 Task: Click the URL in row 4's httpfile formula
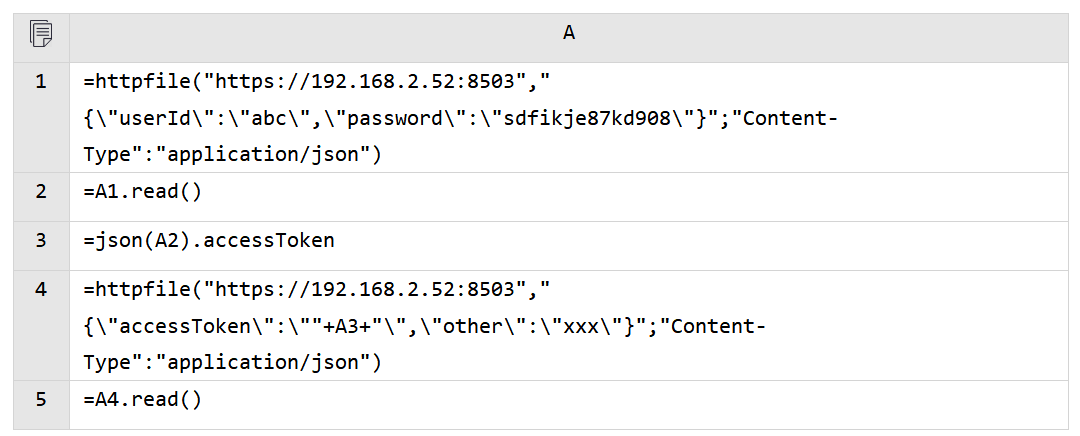pos(371,290)
